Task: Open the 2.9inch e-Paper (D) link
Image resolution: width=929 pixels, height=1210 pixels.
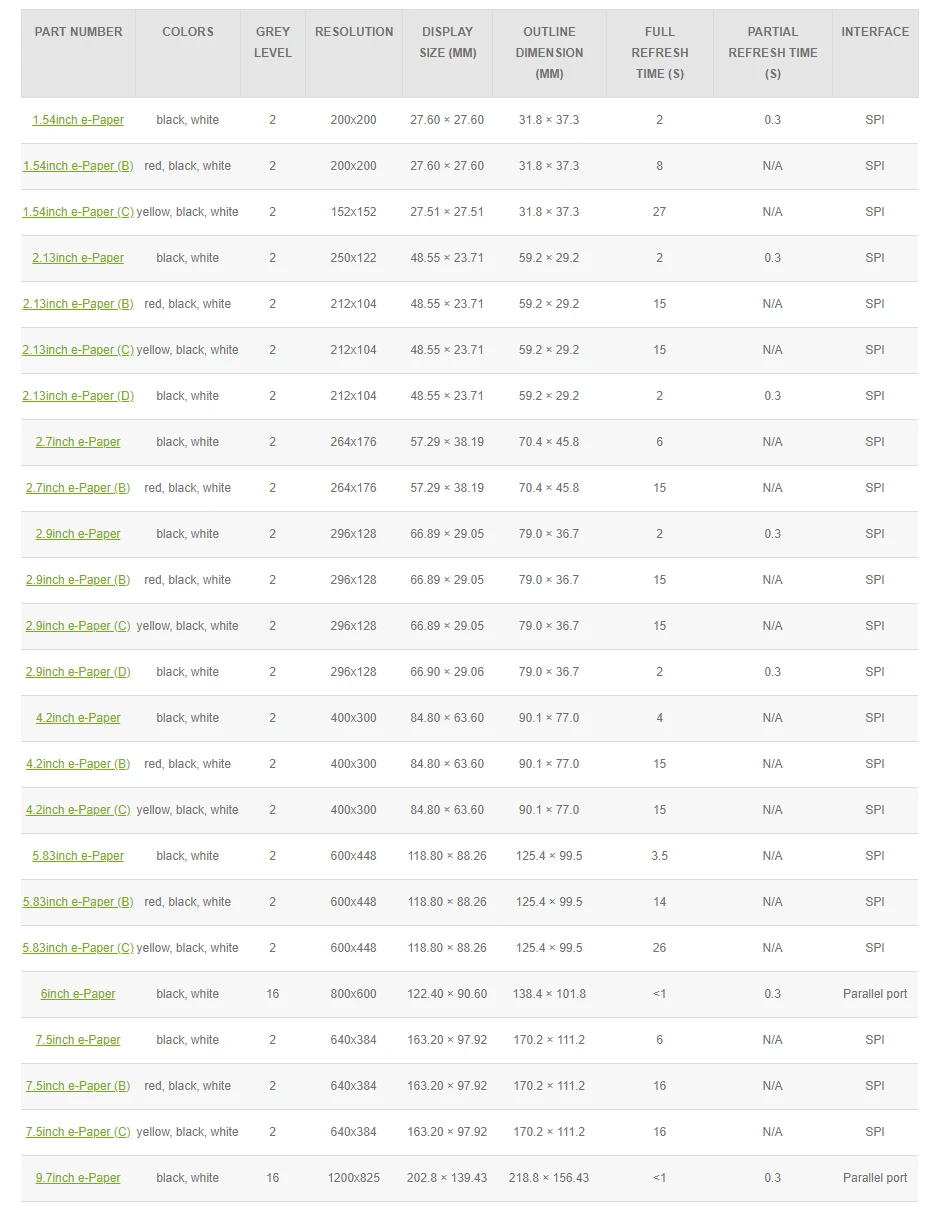Action: pyautogui.click(x=78, y=672)
